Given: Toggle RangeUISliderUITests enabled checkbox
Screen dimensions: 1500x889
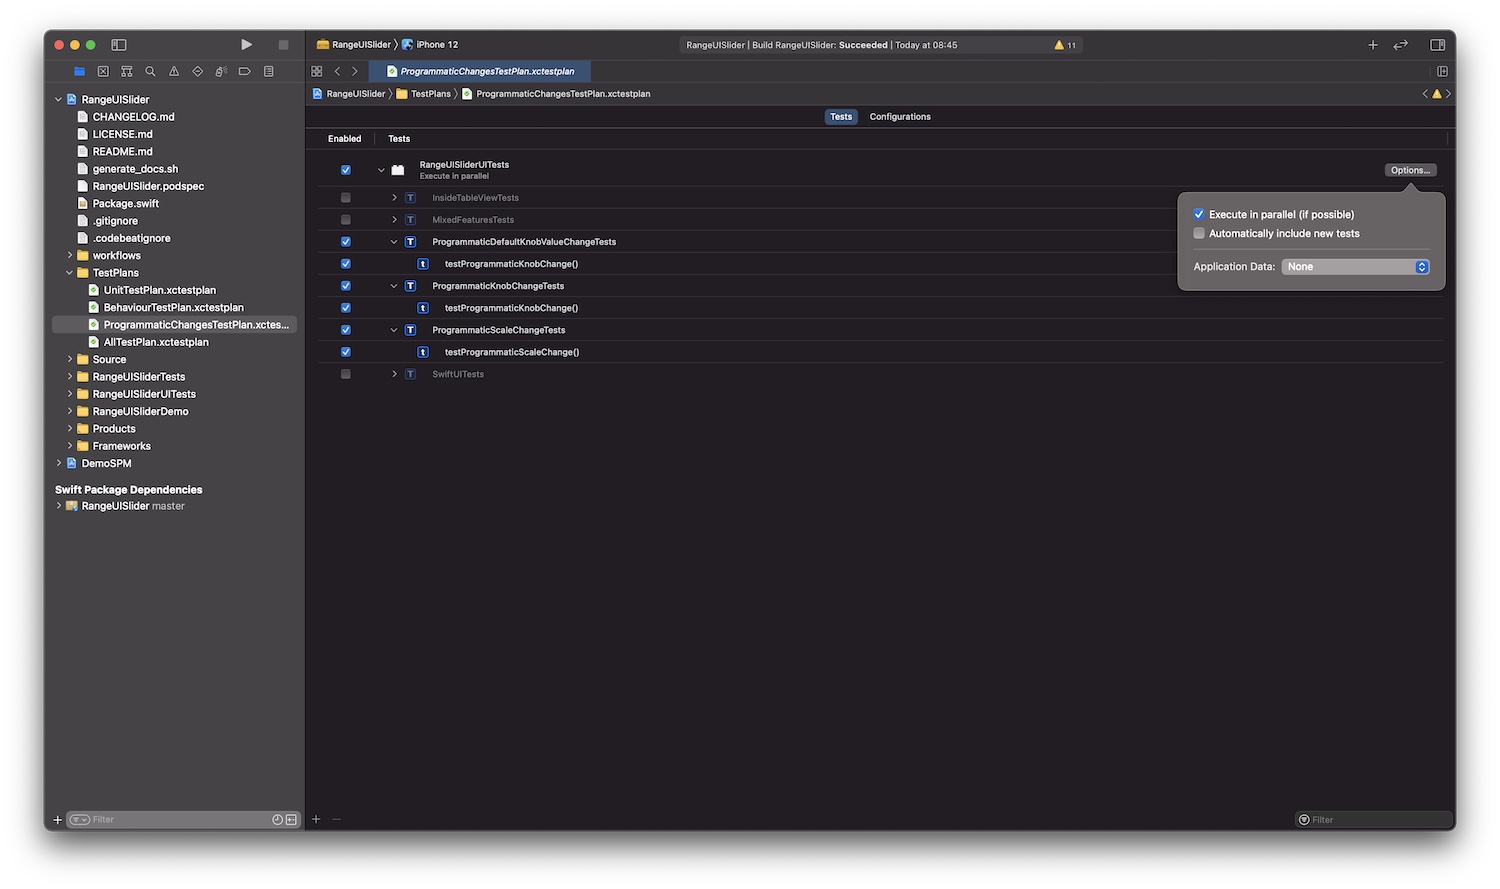Looking at the screenshot, I should click(x=346, y=170).
